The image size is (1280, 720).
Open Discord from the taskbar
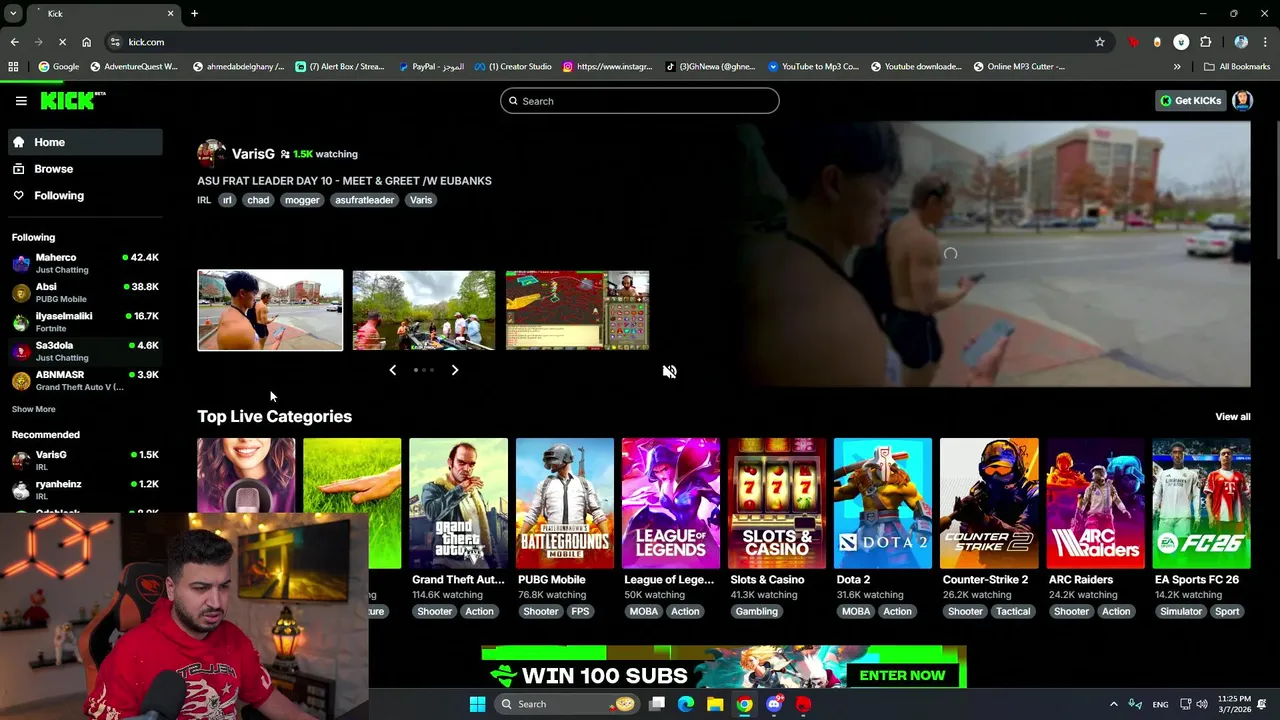774,704
